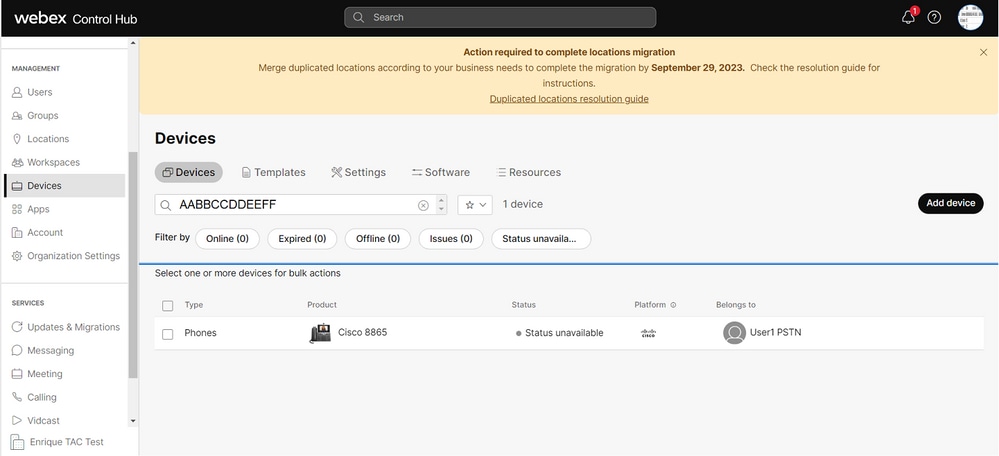
Task: Click the Product column header
Action: click(x=322, y=305)
